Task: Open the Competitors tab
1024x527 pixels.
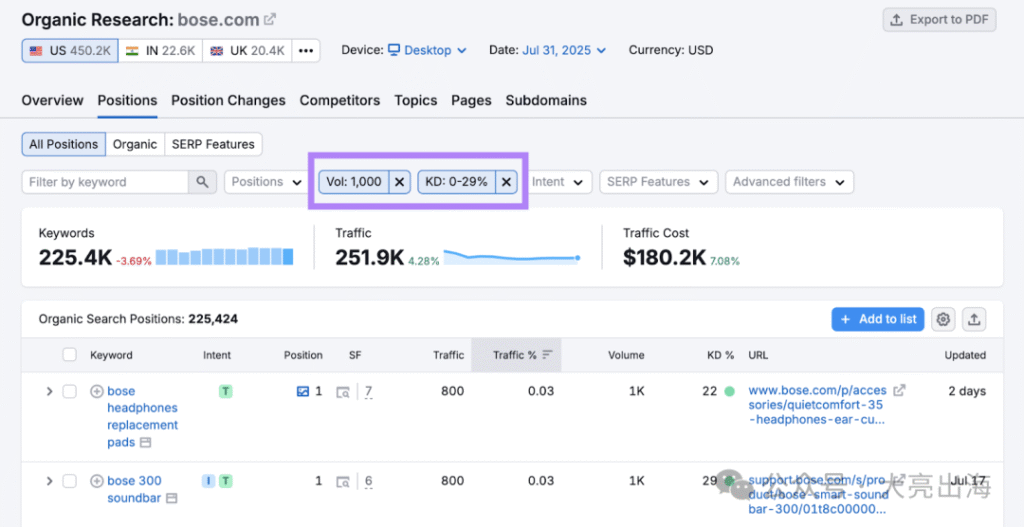Action: (340, 100)
